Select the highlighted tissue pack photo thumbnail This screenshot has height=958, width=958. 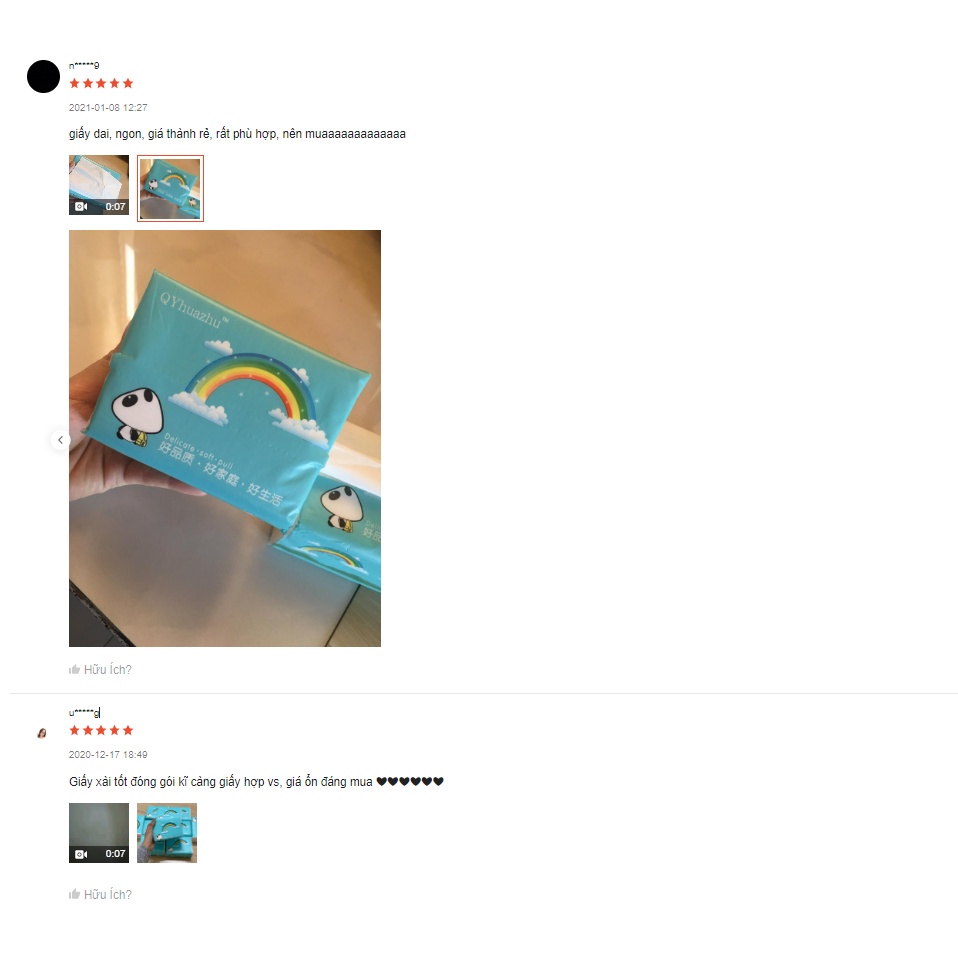coord(170,188)
